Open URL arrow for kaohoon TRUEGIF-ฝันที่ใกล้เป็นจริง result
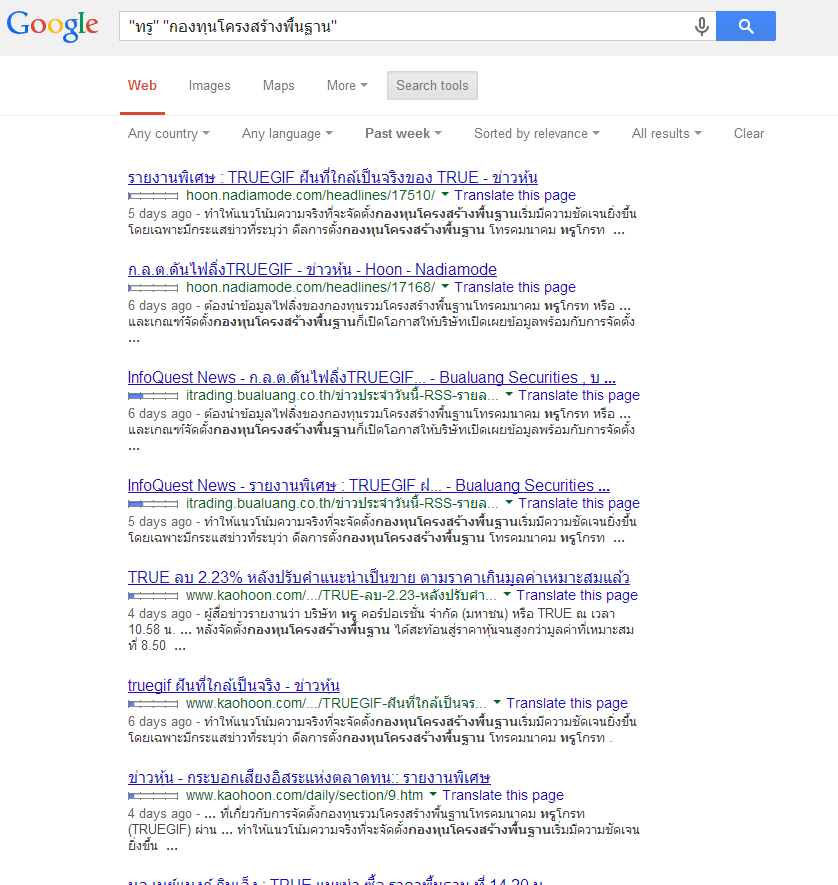Viewport: 838px width, 885px height. 497,702
